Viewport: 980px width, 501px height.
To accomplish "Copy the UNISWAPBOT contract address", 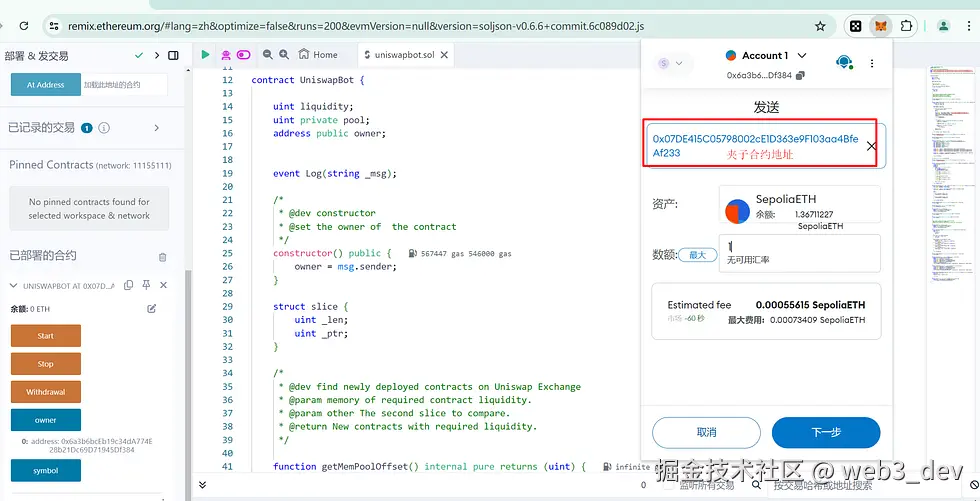I will (x=128, y=285).
